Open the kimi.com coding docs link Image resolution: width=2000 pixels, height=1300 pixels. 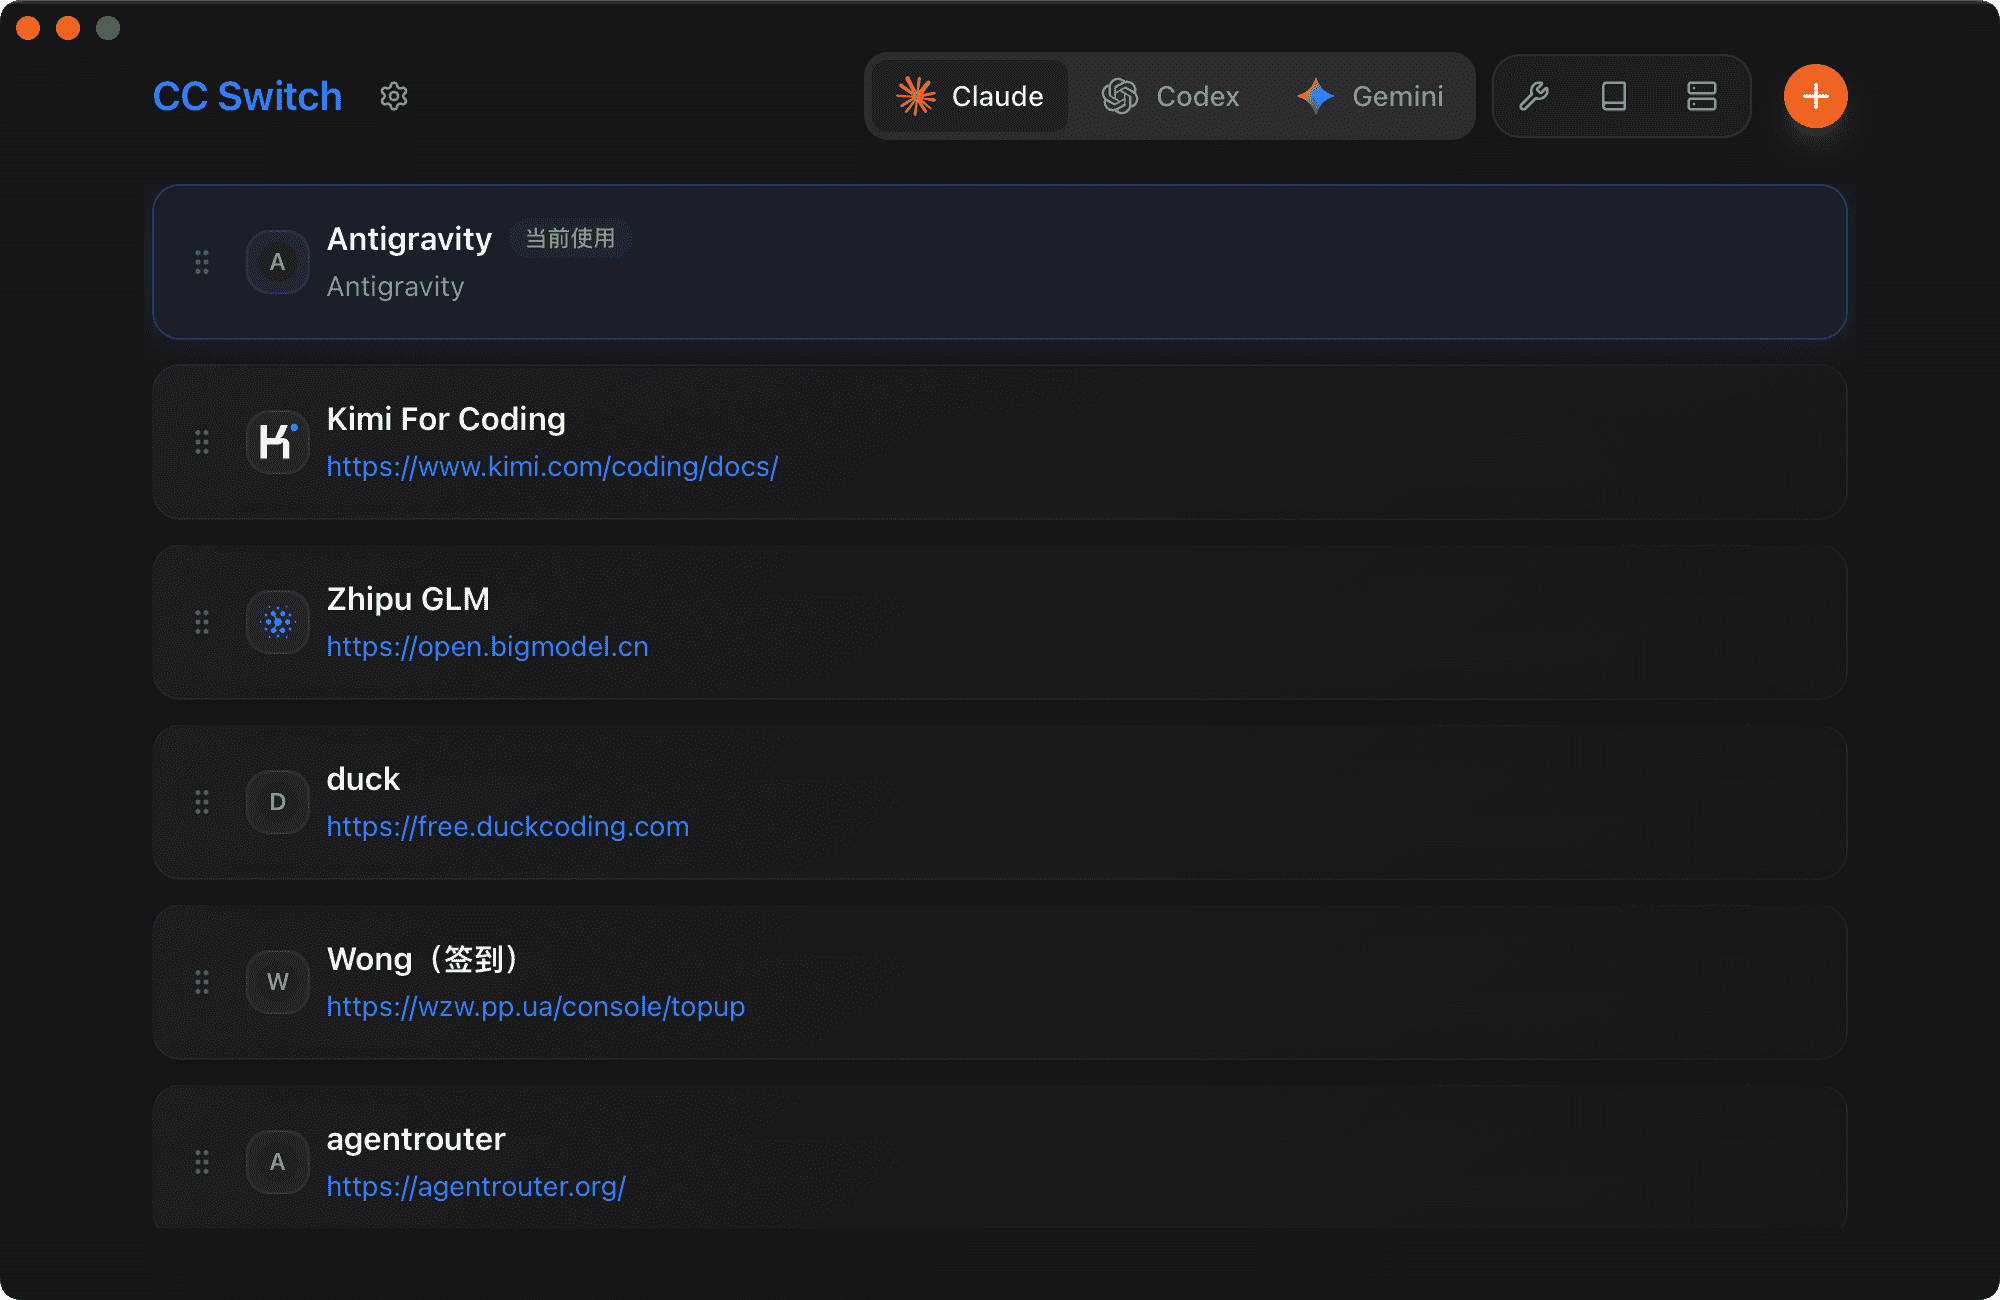[x=552, y=467]
